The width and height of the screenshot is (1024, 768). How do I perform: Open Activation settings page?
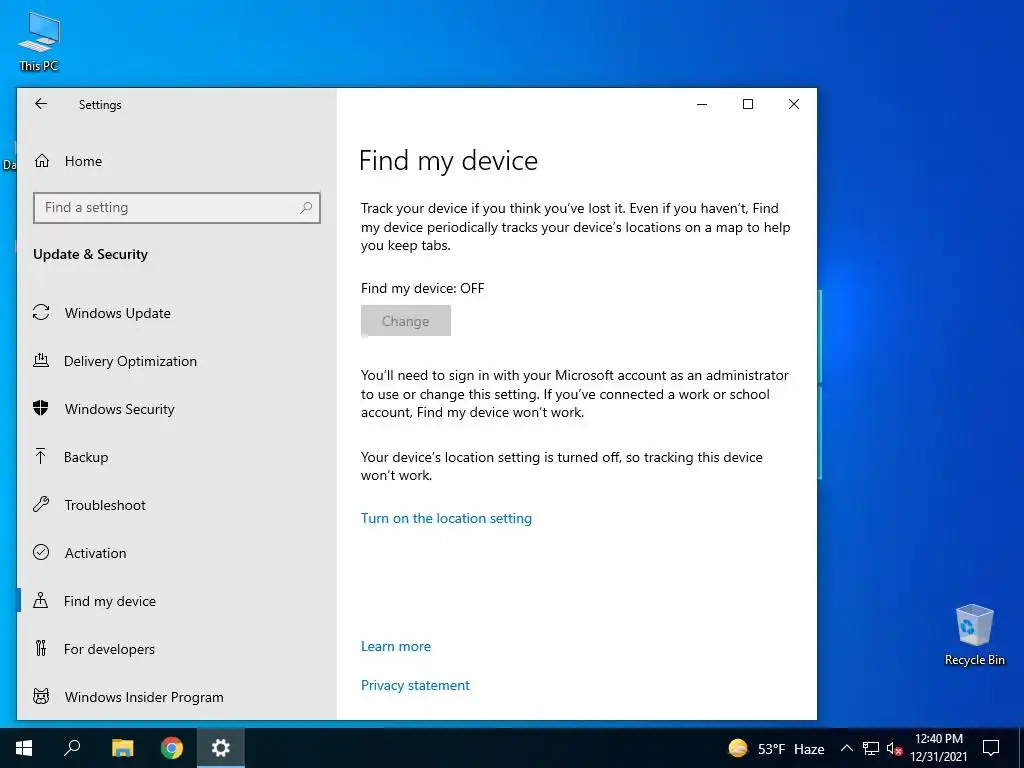coord(176,553)
